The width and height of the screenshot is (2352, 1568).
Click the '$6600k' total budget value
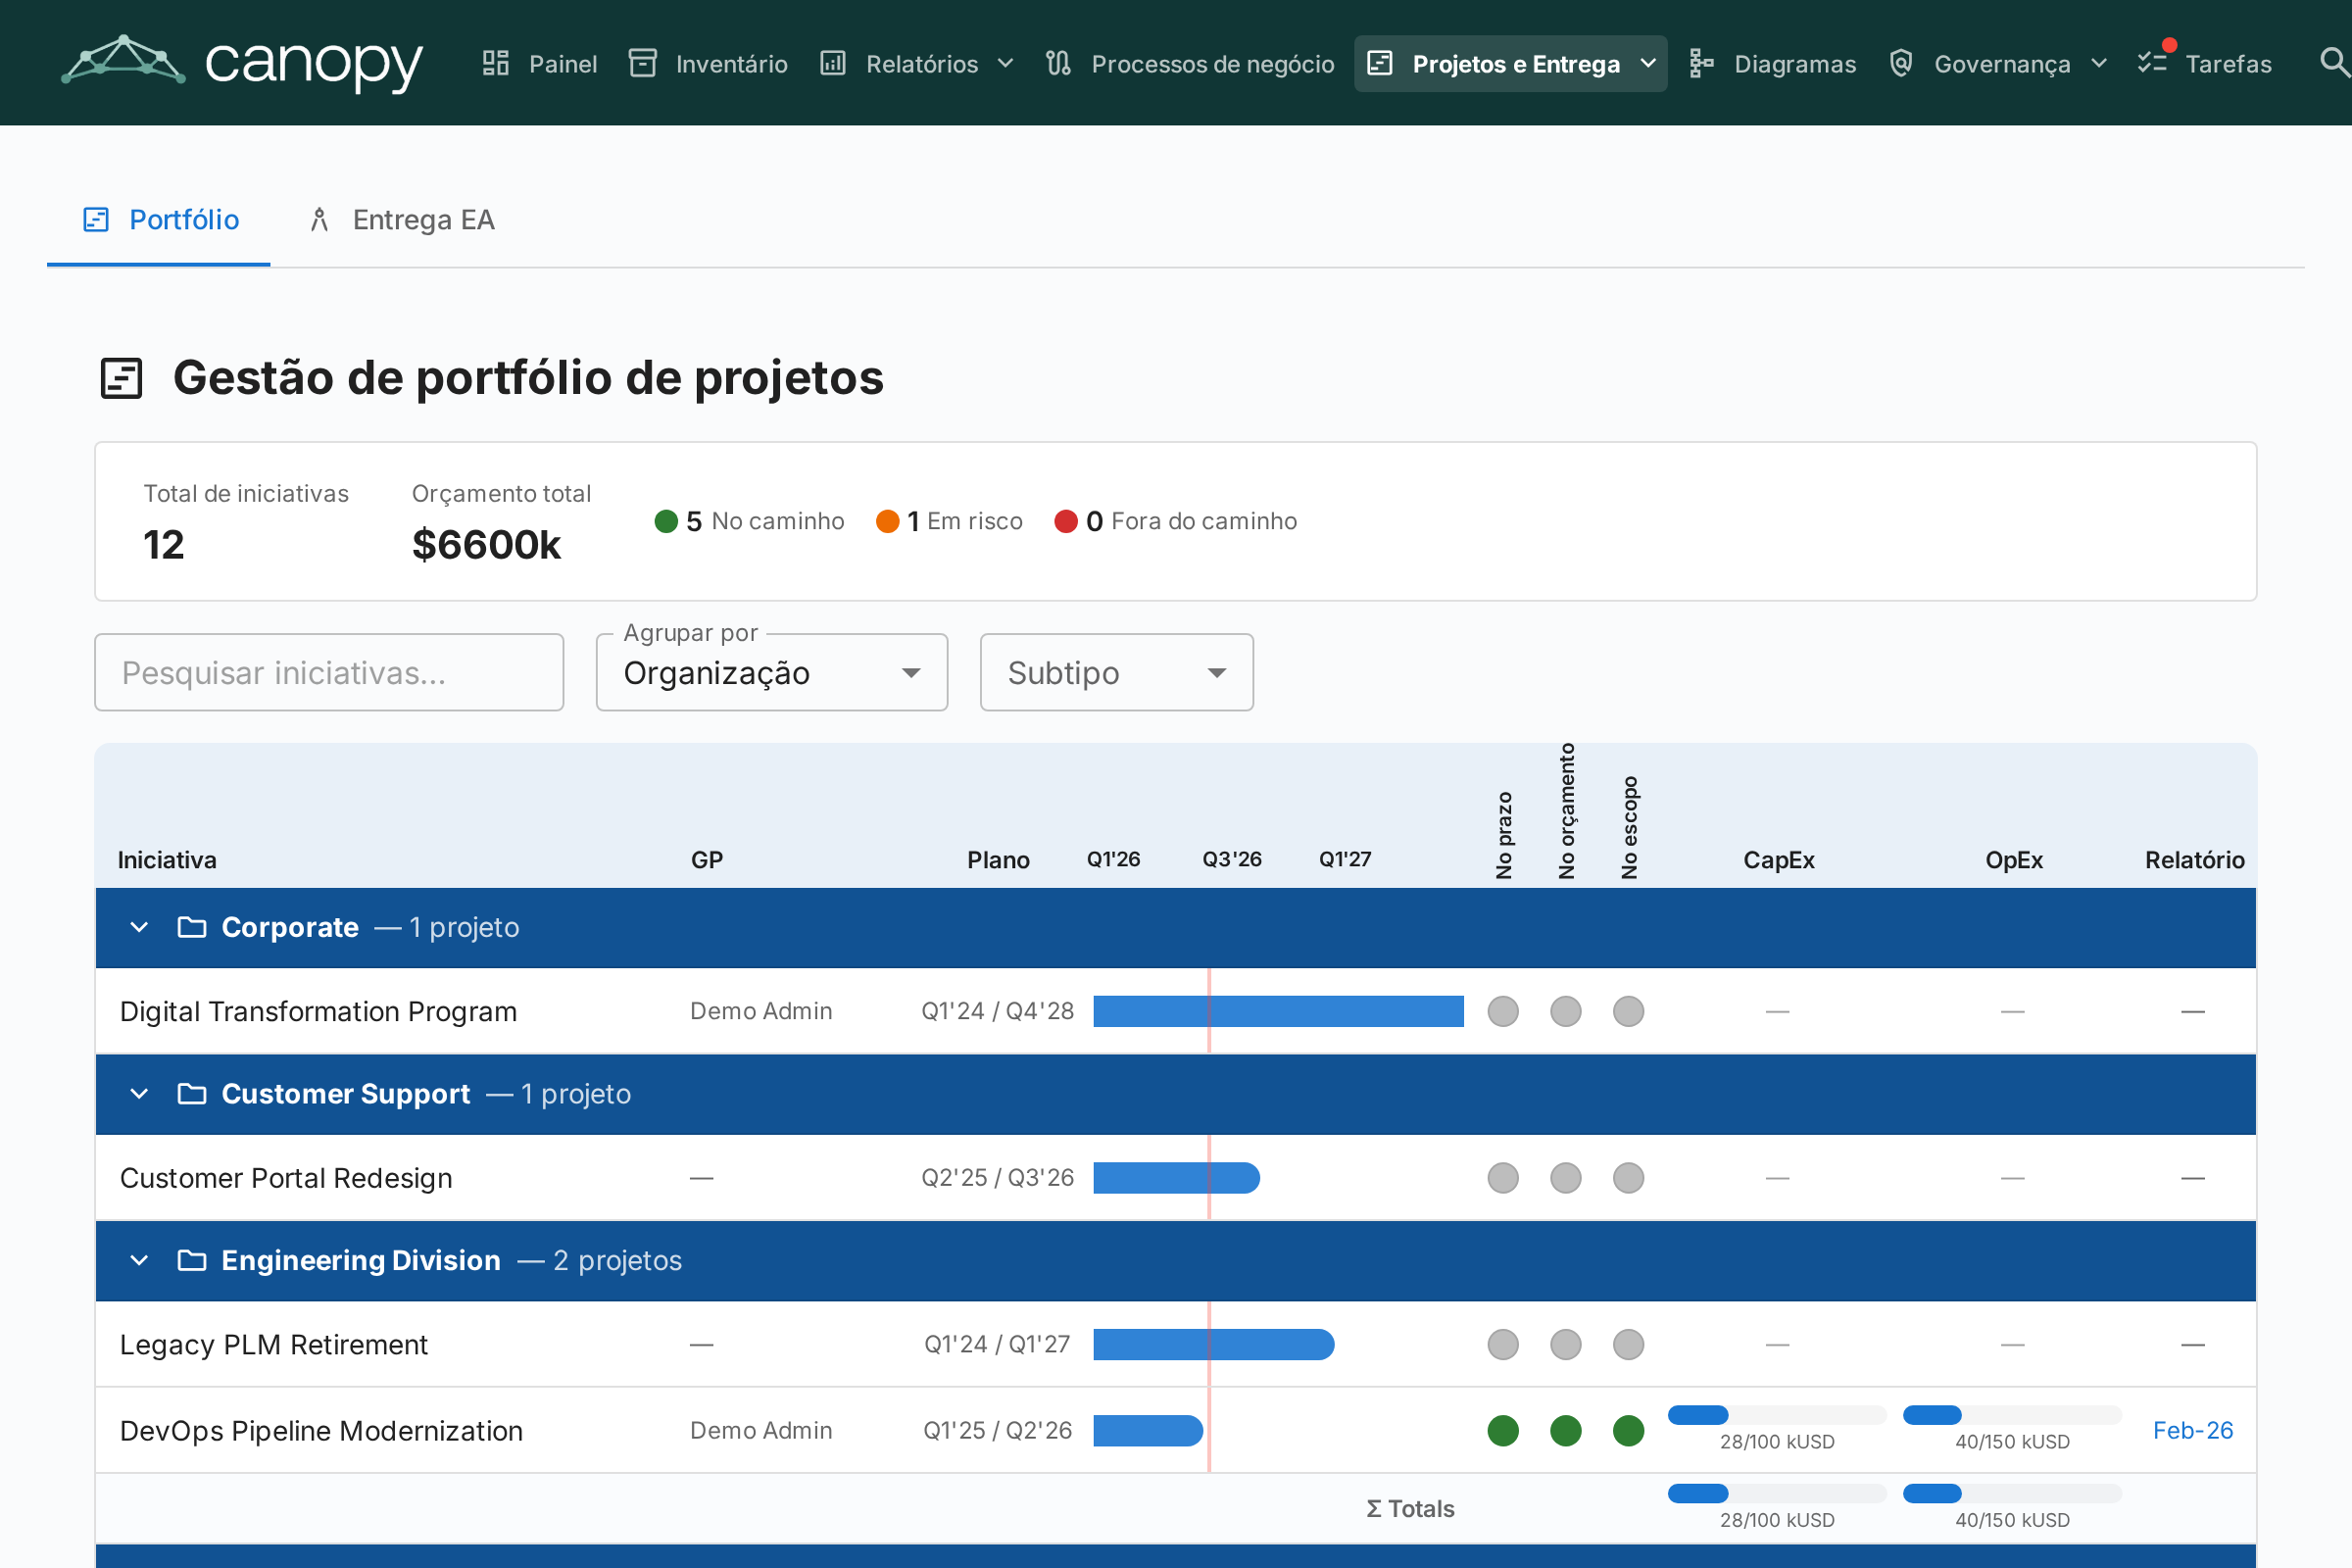(486, 545)
